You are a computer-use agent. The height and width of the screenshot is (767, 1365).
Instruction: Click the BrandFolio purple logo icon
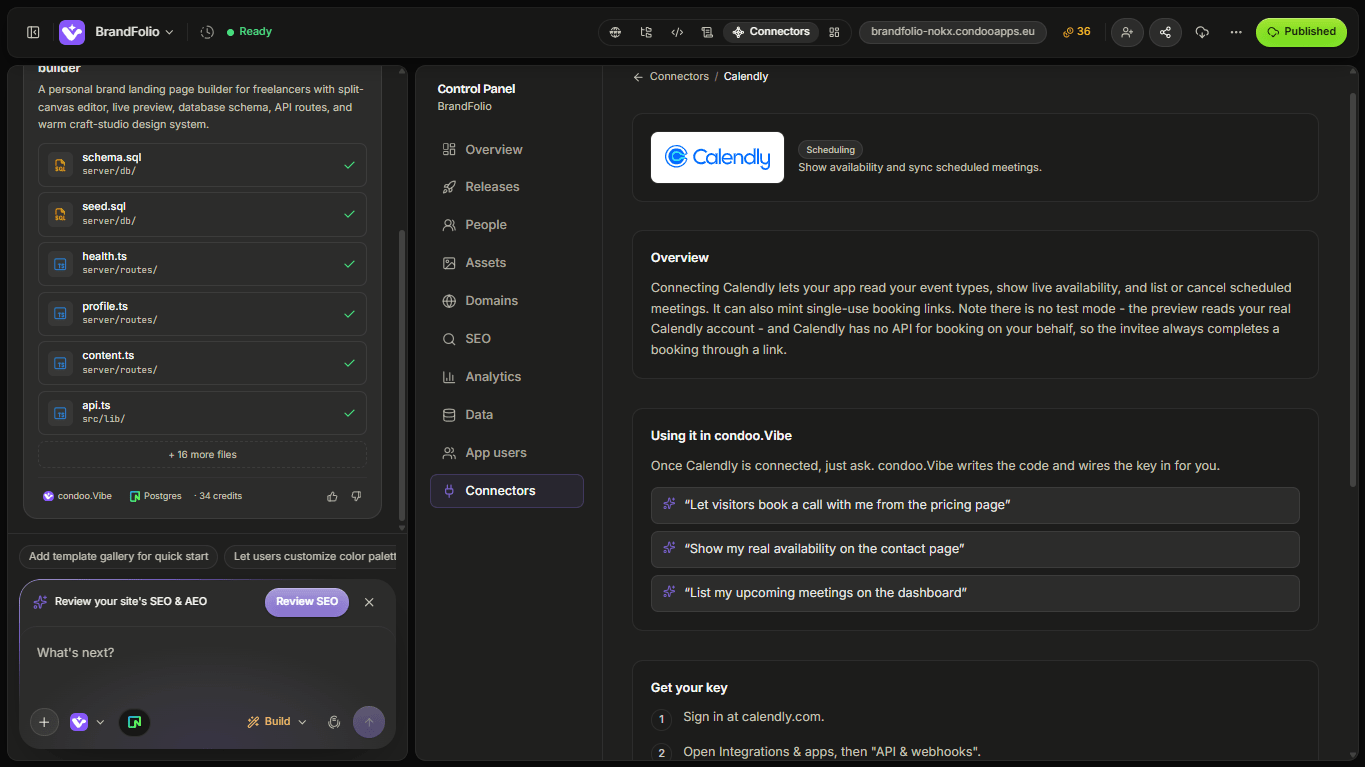pyautogui.click(x=72, y=32)
